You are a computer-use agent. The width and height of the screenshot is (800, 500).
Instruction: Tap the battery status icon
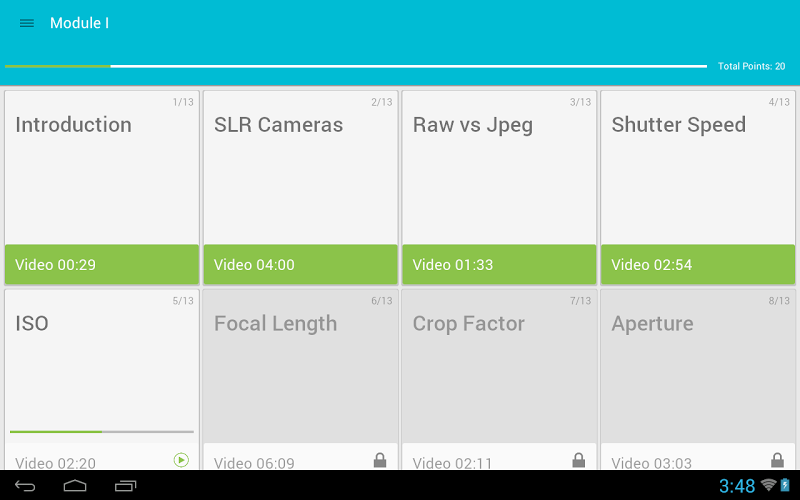(x=786, y=485)
